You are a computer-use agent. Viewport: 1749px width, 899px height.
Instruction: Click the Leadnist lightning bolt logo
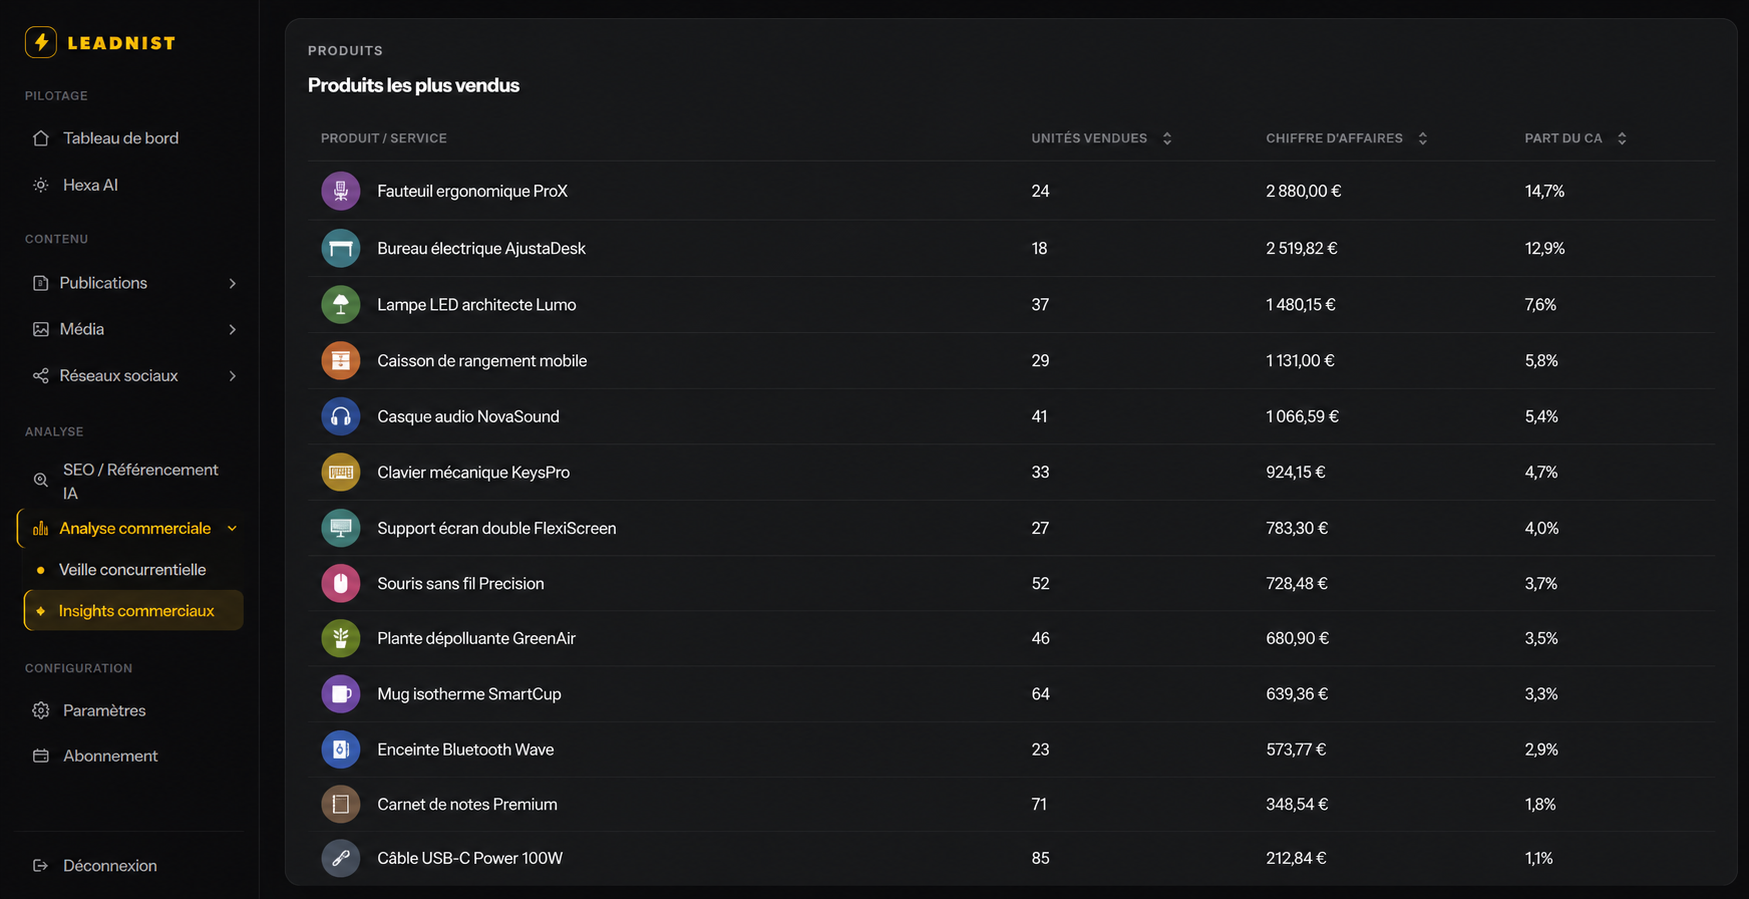pyautogui.click(x=41, y=42)
